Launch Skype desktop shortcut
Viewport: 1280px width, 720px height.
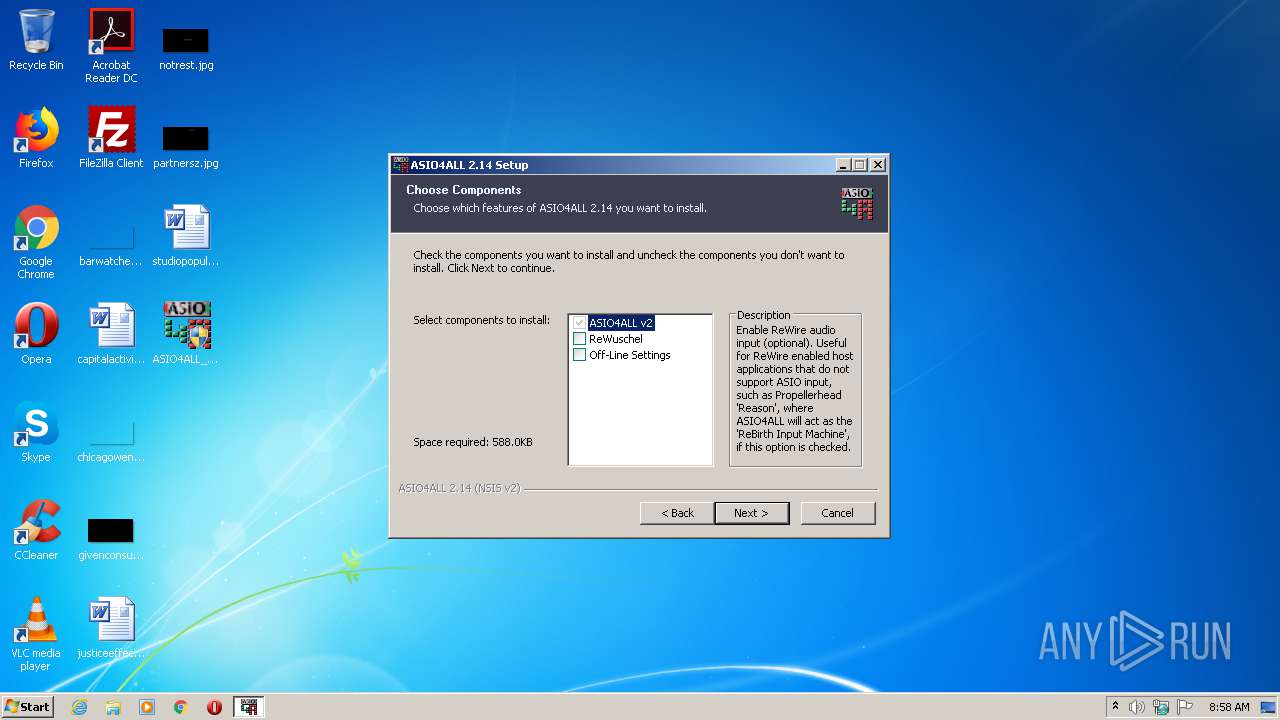click(36, 432)
